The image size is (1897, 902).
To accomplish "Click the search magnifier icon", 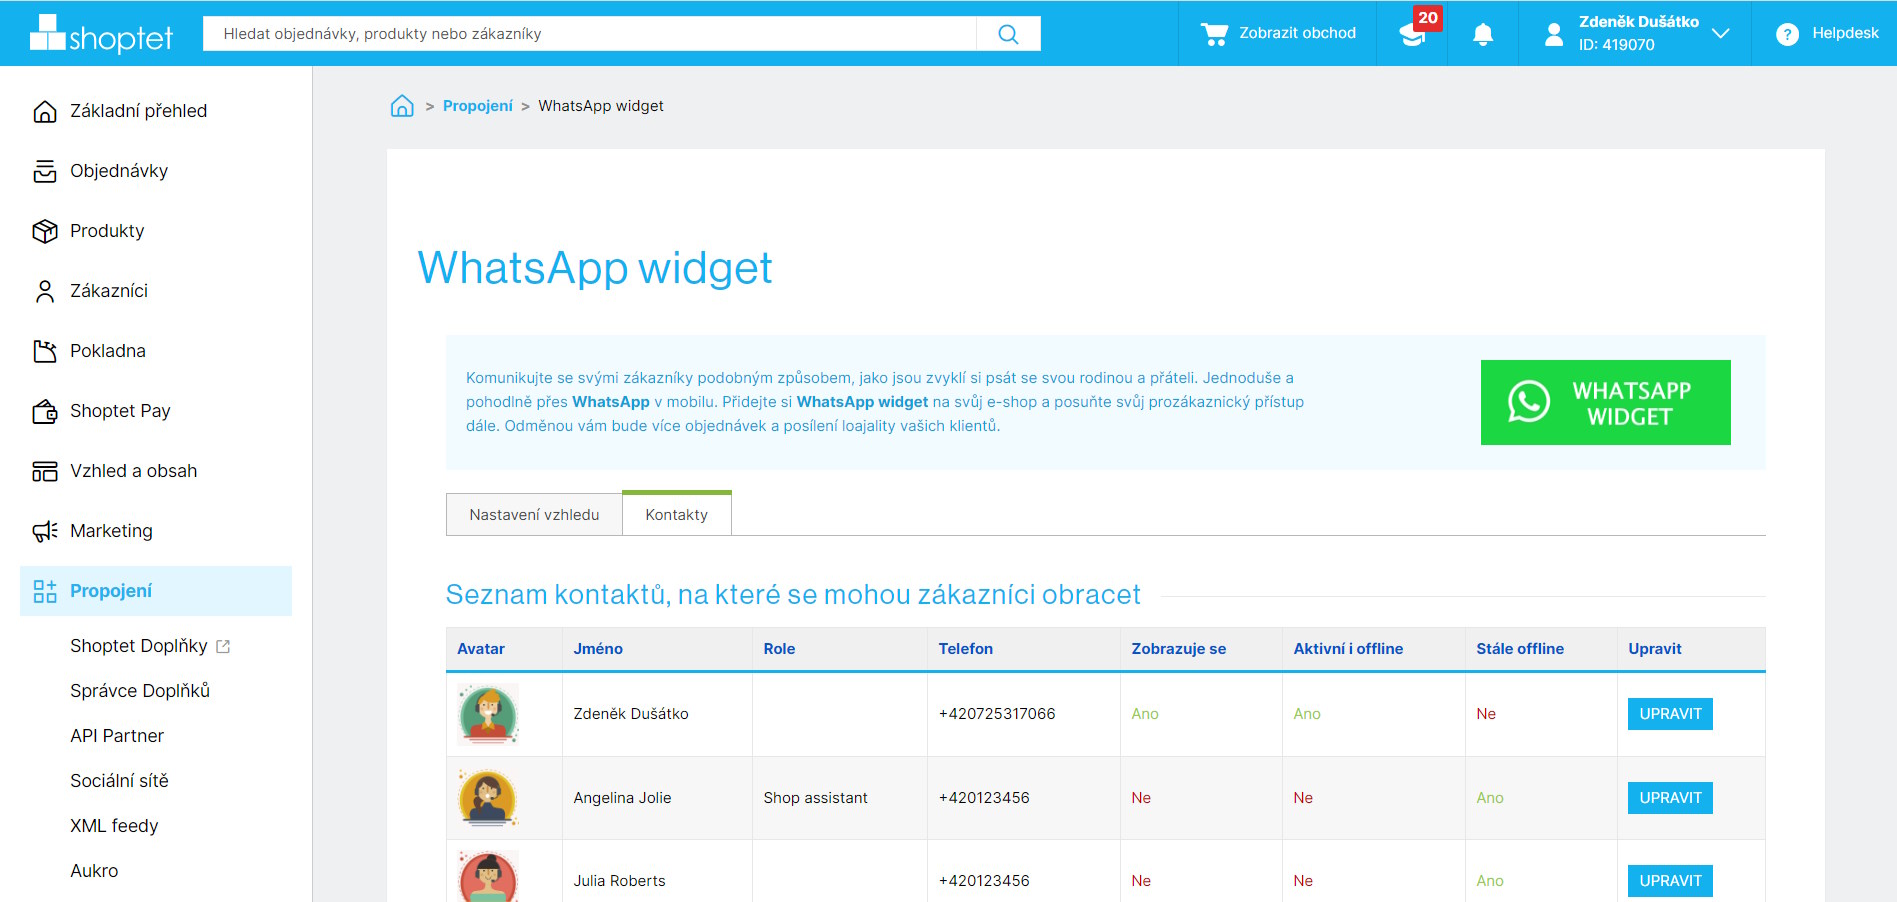I will coord(1008,34).
